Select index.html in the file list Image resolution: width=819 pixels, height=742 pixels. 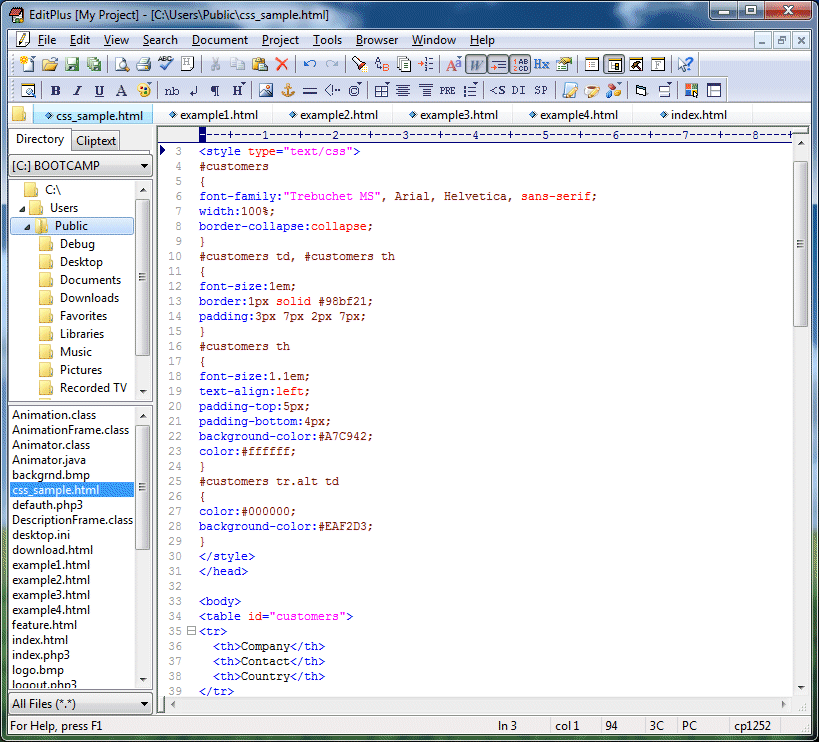click(x=39, y=640)
